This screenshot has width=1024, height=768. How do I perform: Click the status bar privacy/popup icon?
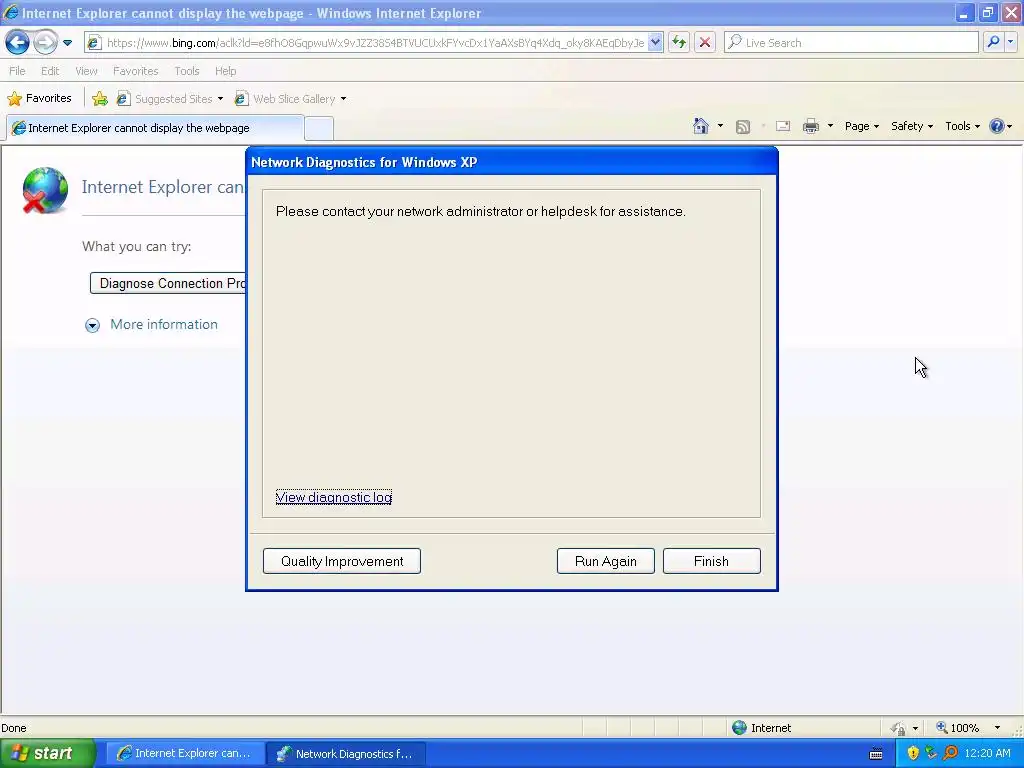coord(899,728)
